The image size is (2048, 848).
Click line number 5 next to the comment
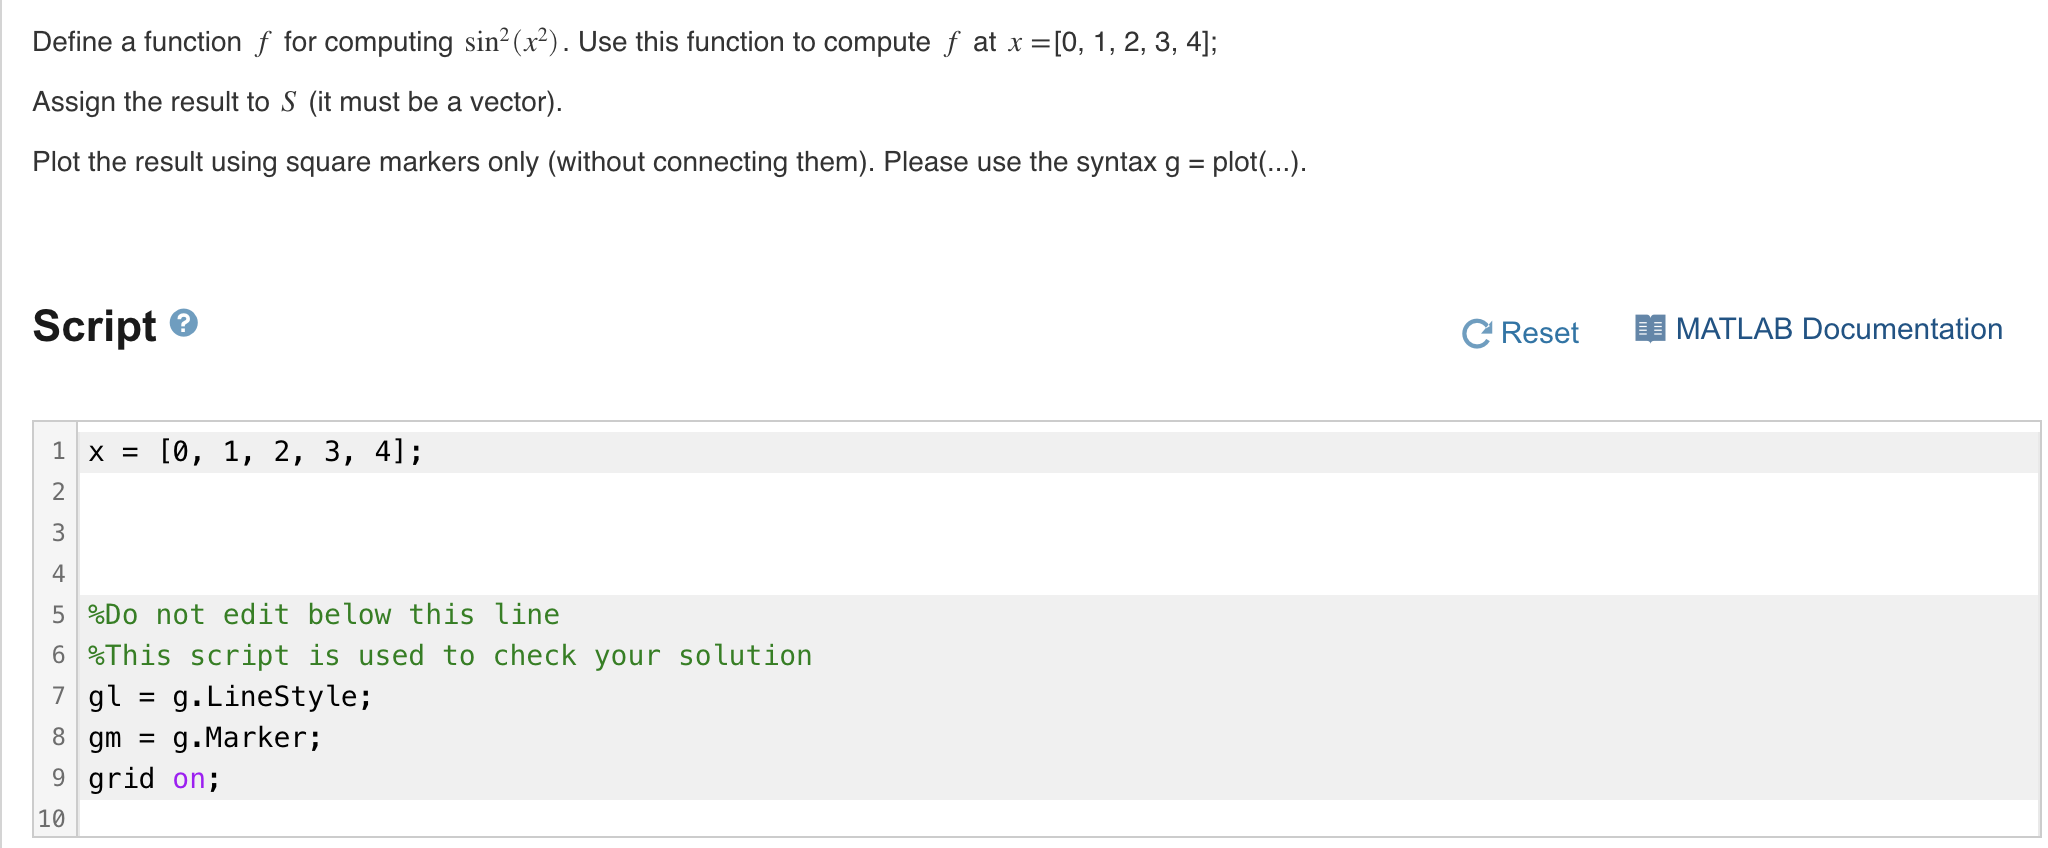tap(58, 614)
